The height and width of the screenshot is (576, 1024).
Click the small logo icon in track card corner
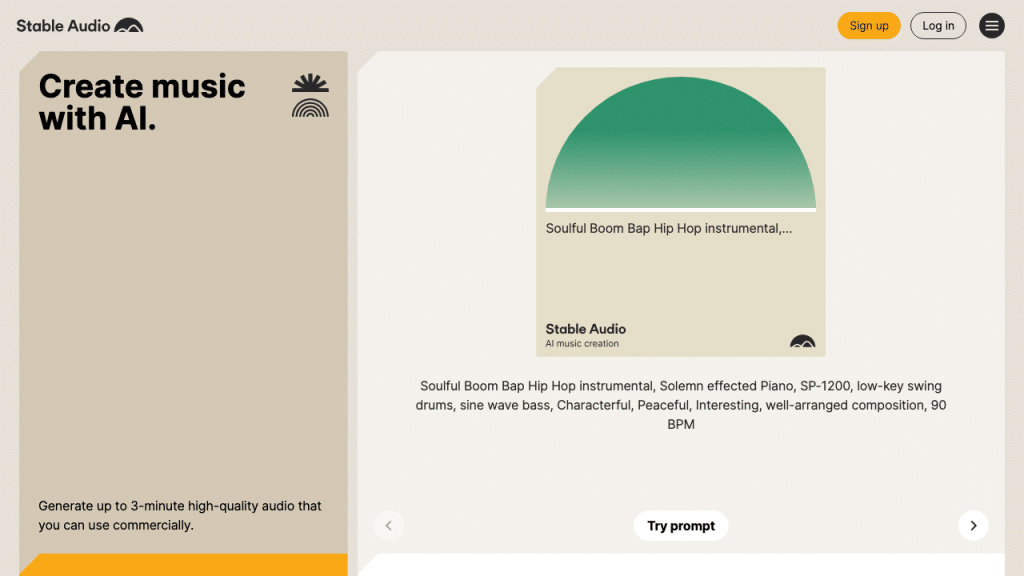(x=802, y=342)
